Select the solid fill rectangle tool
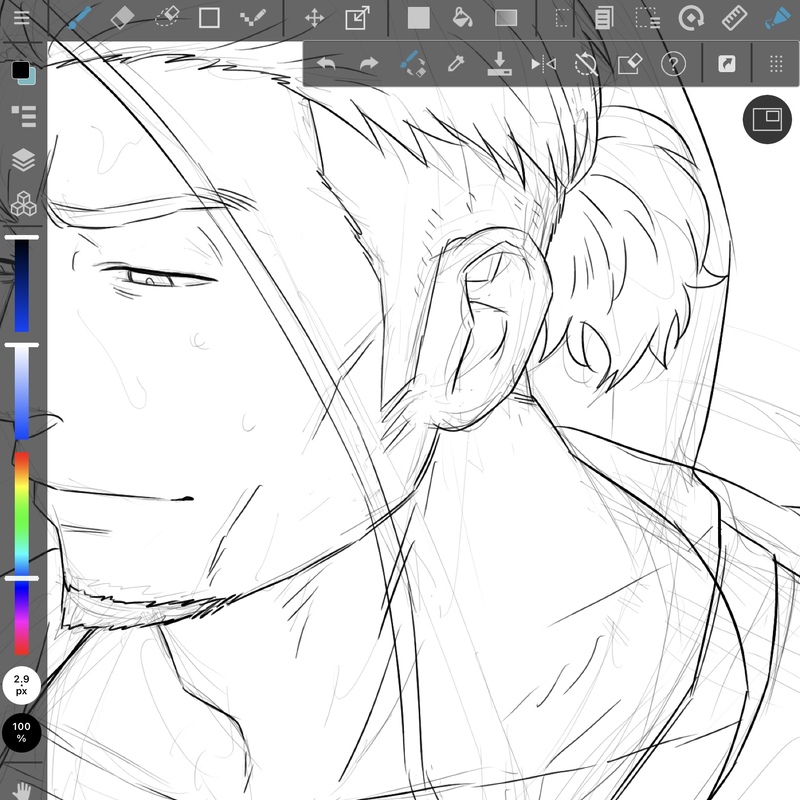 tap(418, 18)
